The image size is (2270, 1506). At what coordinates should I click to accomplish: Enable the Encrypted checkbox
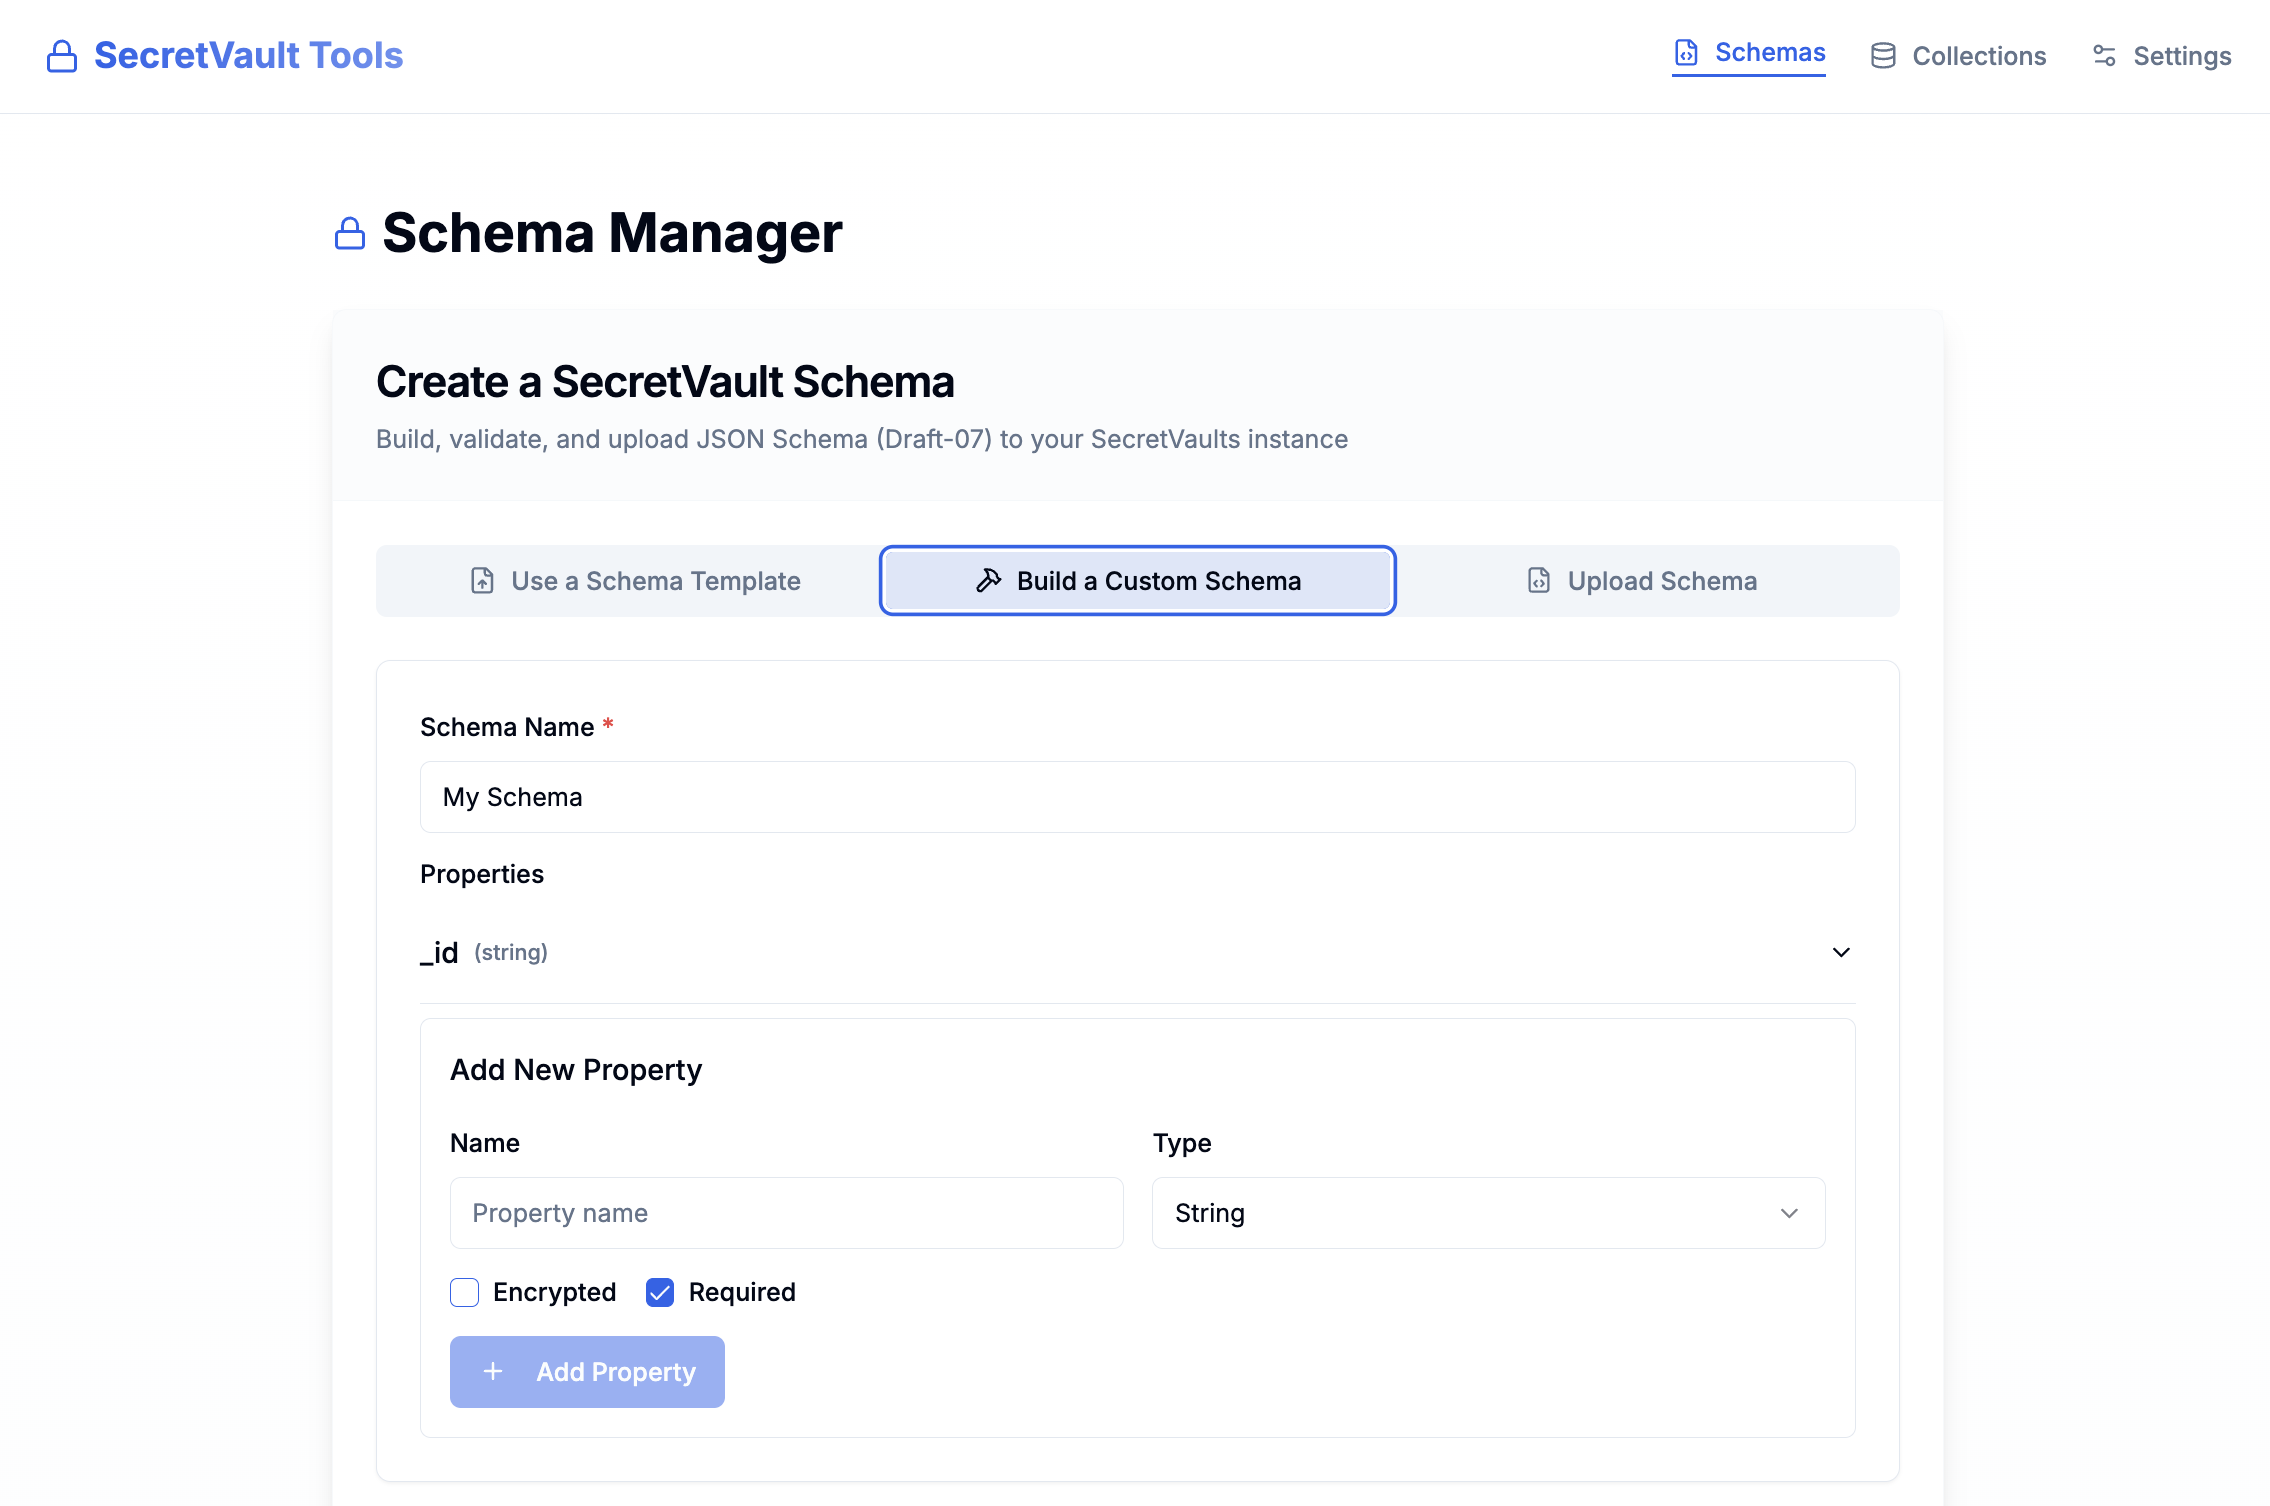pos(464,1292)
